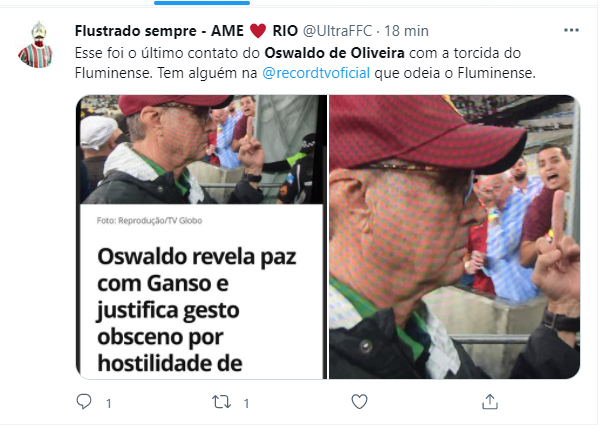View the retweet count number
Image resolution: width=606 pixels, height=425 pixels.
point(246,404)
